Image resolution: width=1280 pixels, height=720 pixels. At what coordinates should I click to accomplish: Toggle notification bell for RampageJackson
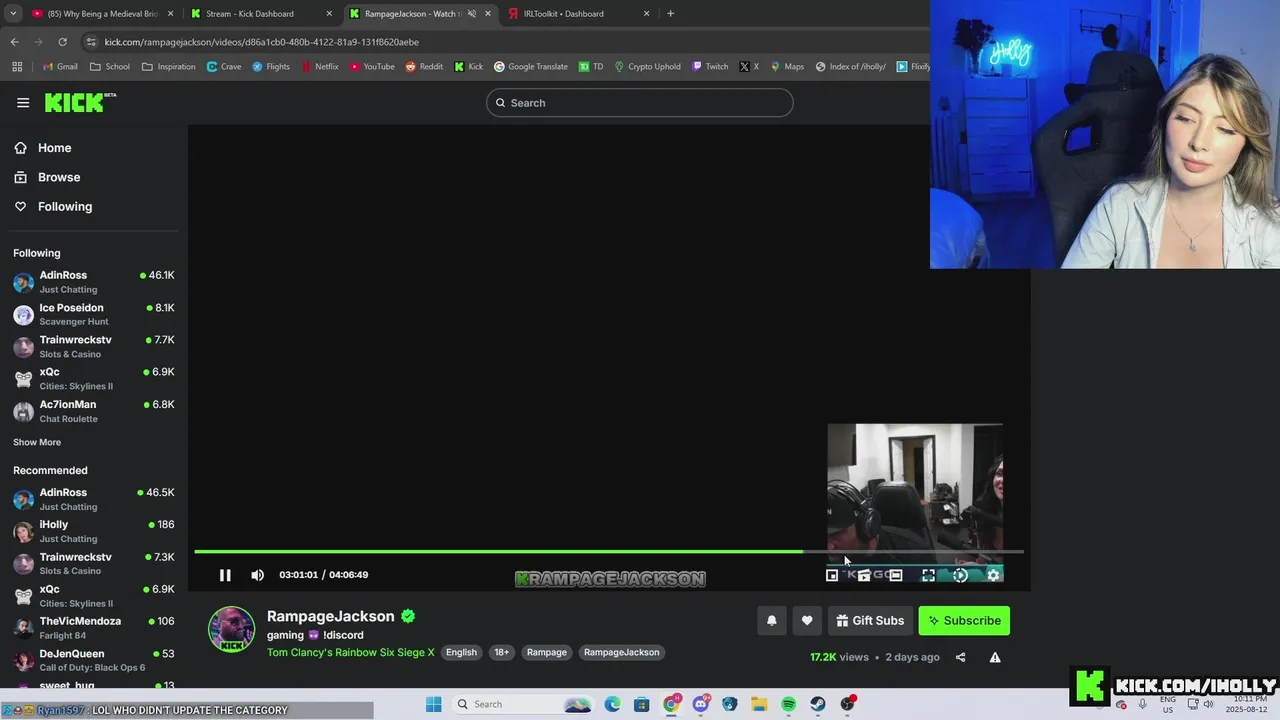(771, 620)
